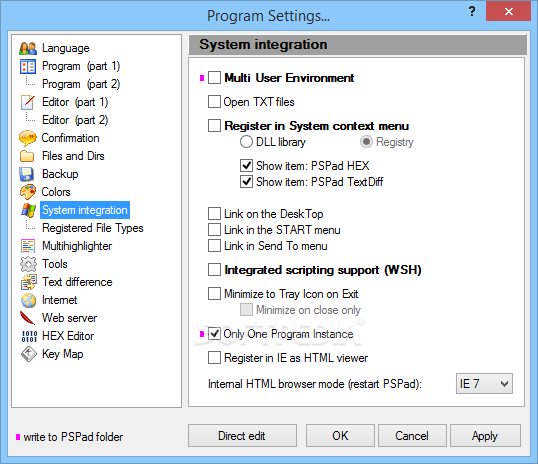Click the Apply button
This screenshot has height=464, width=538.
pos(485,436)
